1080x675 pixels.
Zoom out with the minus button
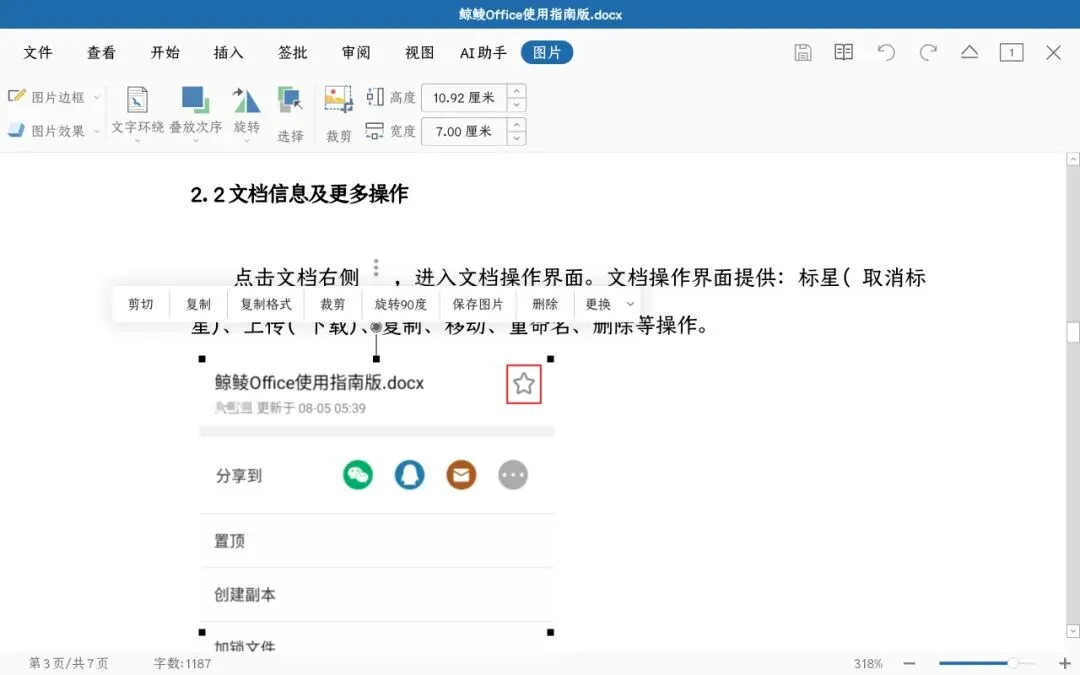(910, 663)
